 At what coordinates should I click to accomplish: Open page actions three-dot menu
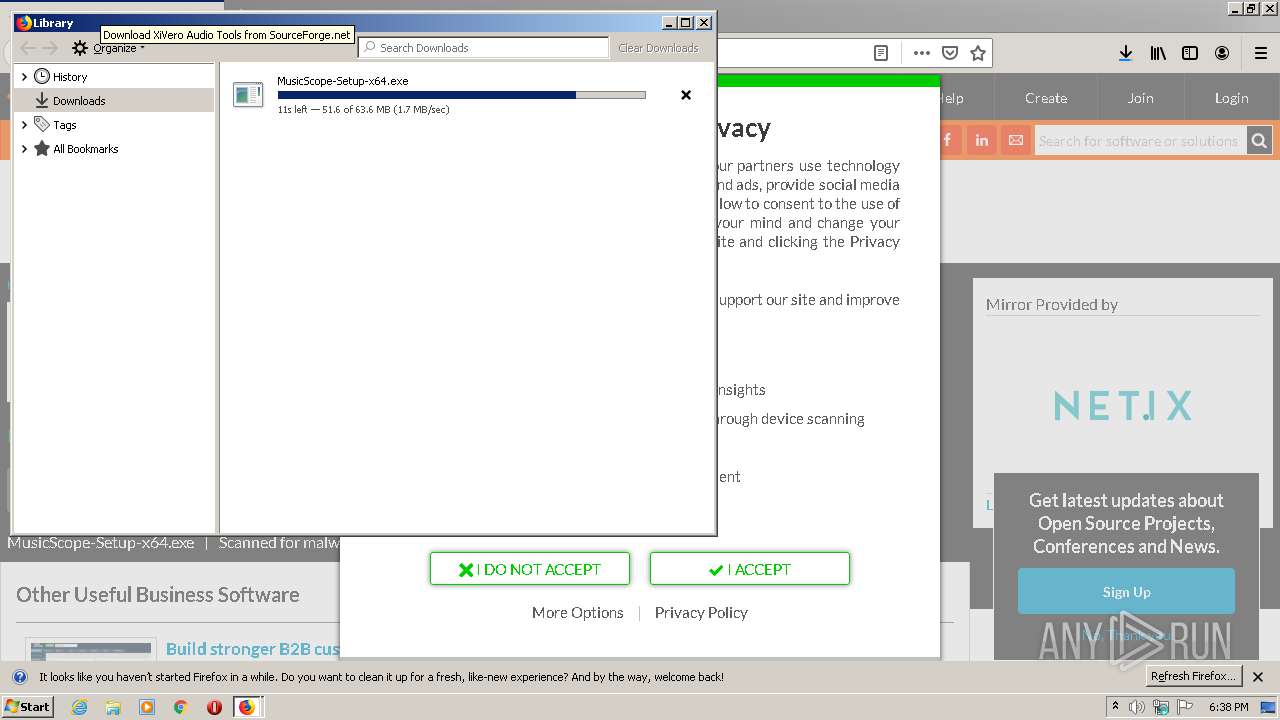[922, 53]
